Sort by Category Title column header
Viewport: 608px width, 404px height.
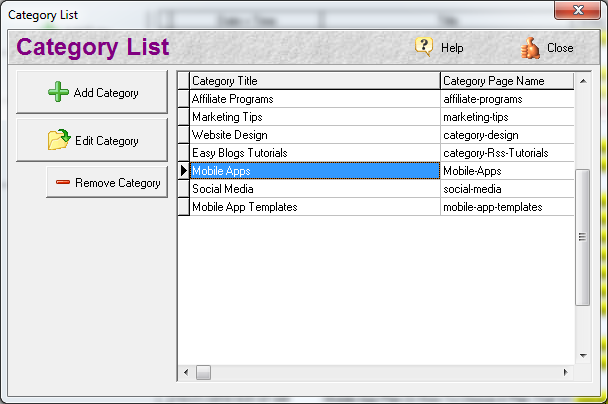click(315, 81)
